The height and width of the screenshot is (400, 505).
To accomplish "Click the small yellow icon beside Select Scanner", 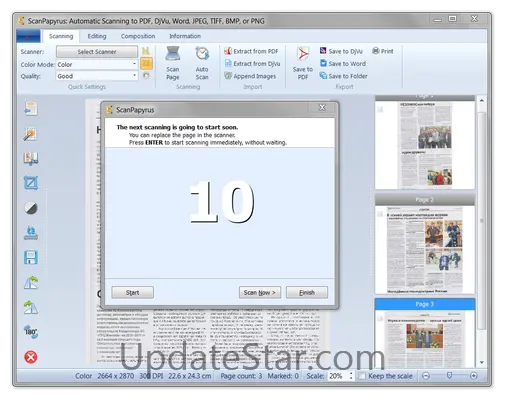I will pos(146,51).
